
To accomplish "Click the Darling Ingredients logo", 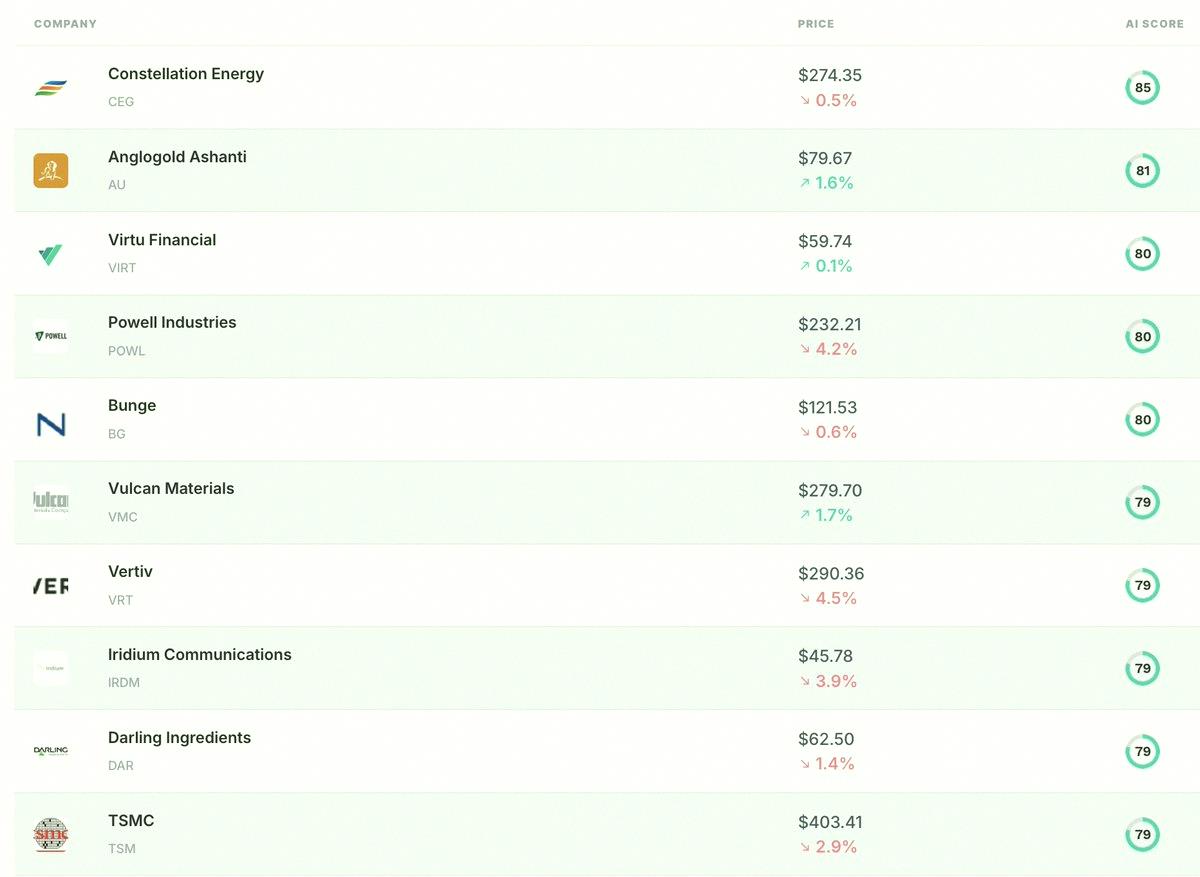I will pos(51,752).
